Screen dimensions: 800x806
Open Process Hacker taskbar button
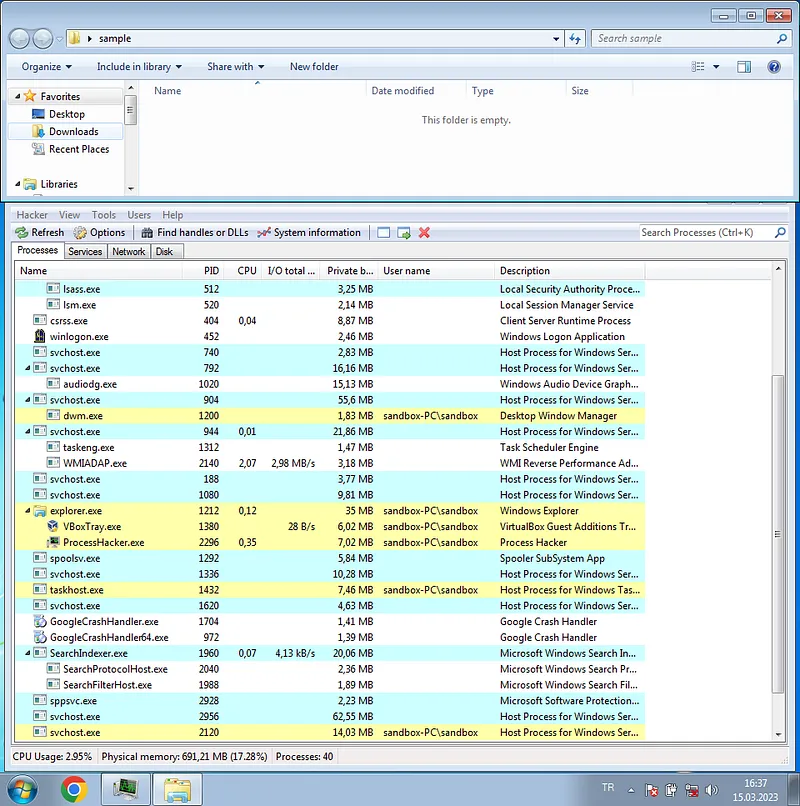125,789
